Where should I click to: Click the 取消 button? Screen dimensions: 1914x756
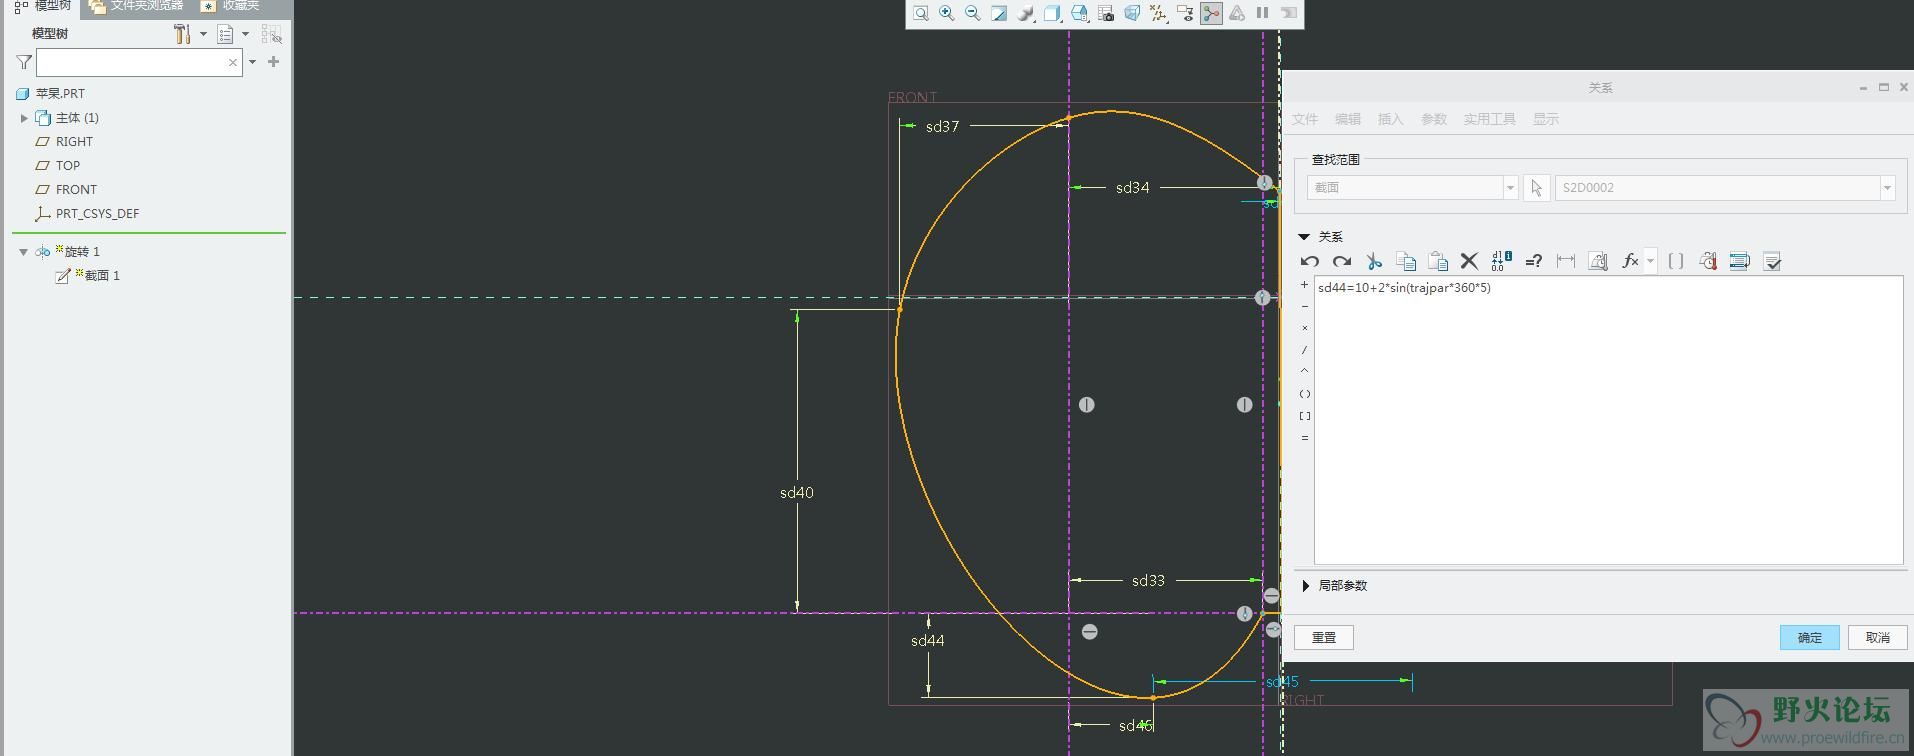pos(1877,637)
